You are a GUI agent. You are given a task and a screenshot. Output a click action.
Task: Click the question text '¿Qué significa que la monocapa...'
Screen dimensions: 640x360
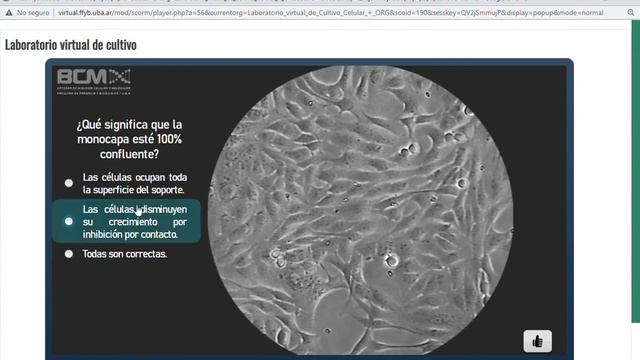[x=129, y=139]
